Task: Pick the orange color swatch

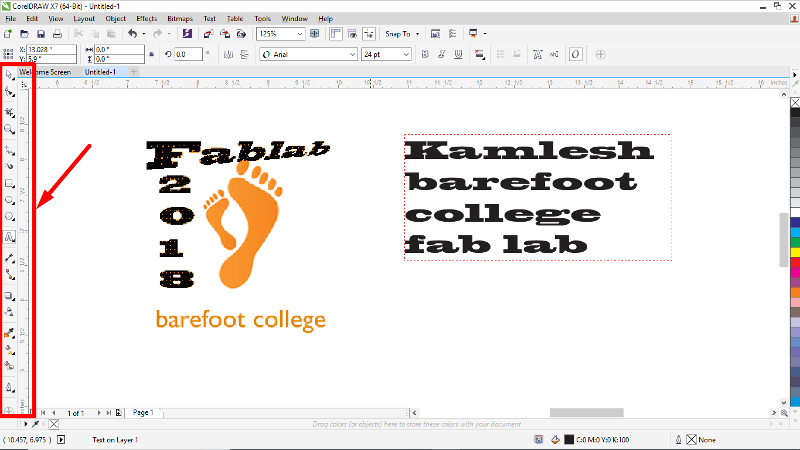Action: (795, 292)
